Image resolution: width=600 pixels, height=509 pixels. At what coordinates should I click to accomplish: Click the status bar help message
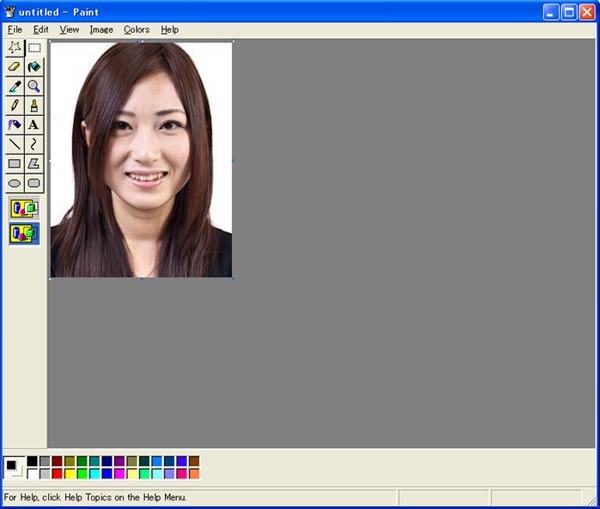(x=95, y=498)
